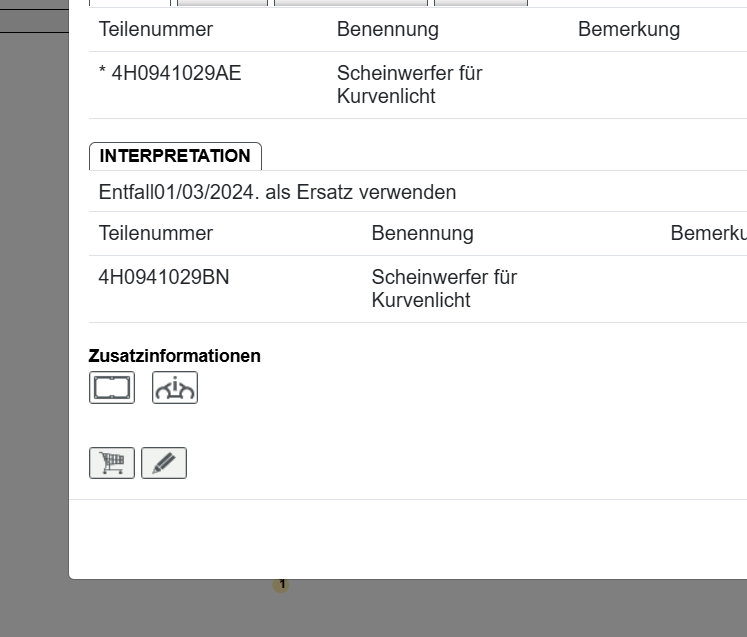Click the dimmed backdrop left of the dialog

point(34,300)
